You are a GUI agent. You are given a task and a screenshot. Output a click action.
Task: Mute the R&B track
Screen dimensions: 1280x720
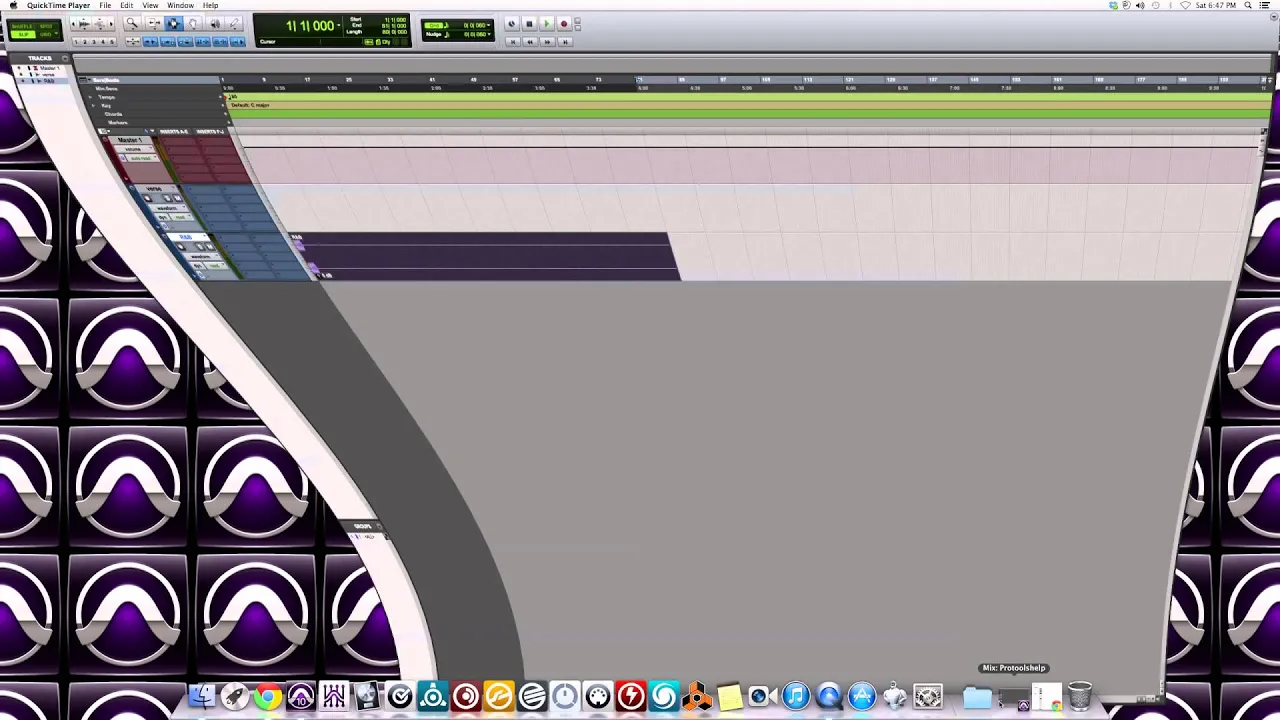point(210,247)
